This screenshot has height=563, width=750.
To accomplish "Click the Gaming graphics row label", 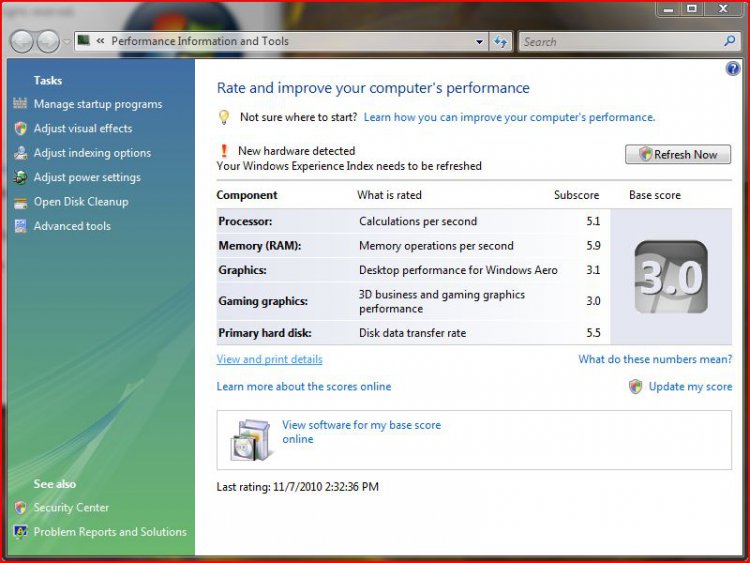I will (263, 301).
